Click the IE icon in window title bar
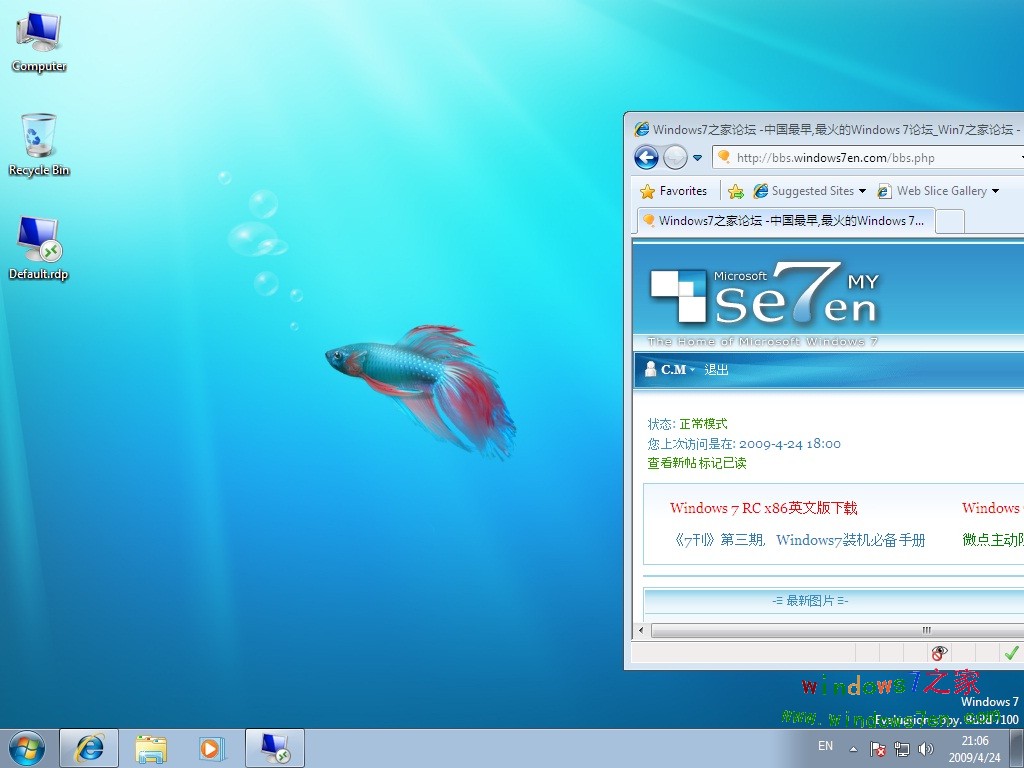1024x768 pixels. click(x=641, y=129)
